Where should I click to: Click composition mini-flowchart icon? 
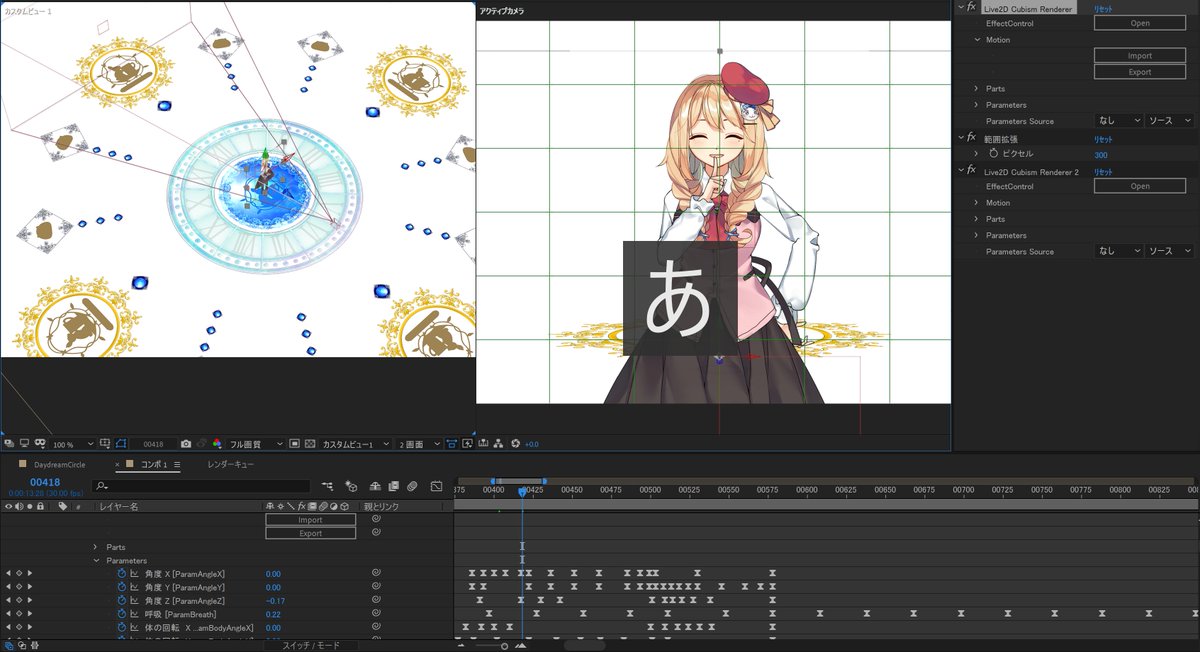pos(327,486)
